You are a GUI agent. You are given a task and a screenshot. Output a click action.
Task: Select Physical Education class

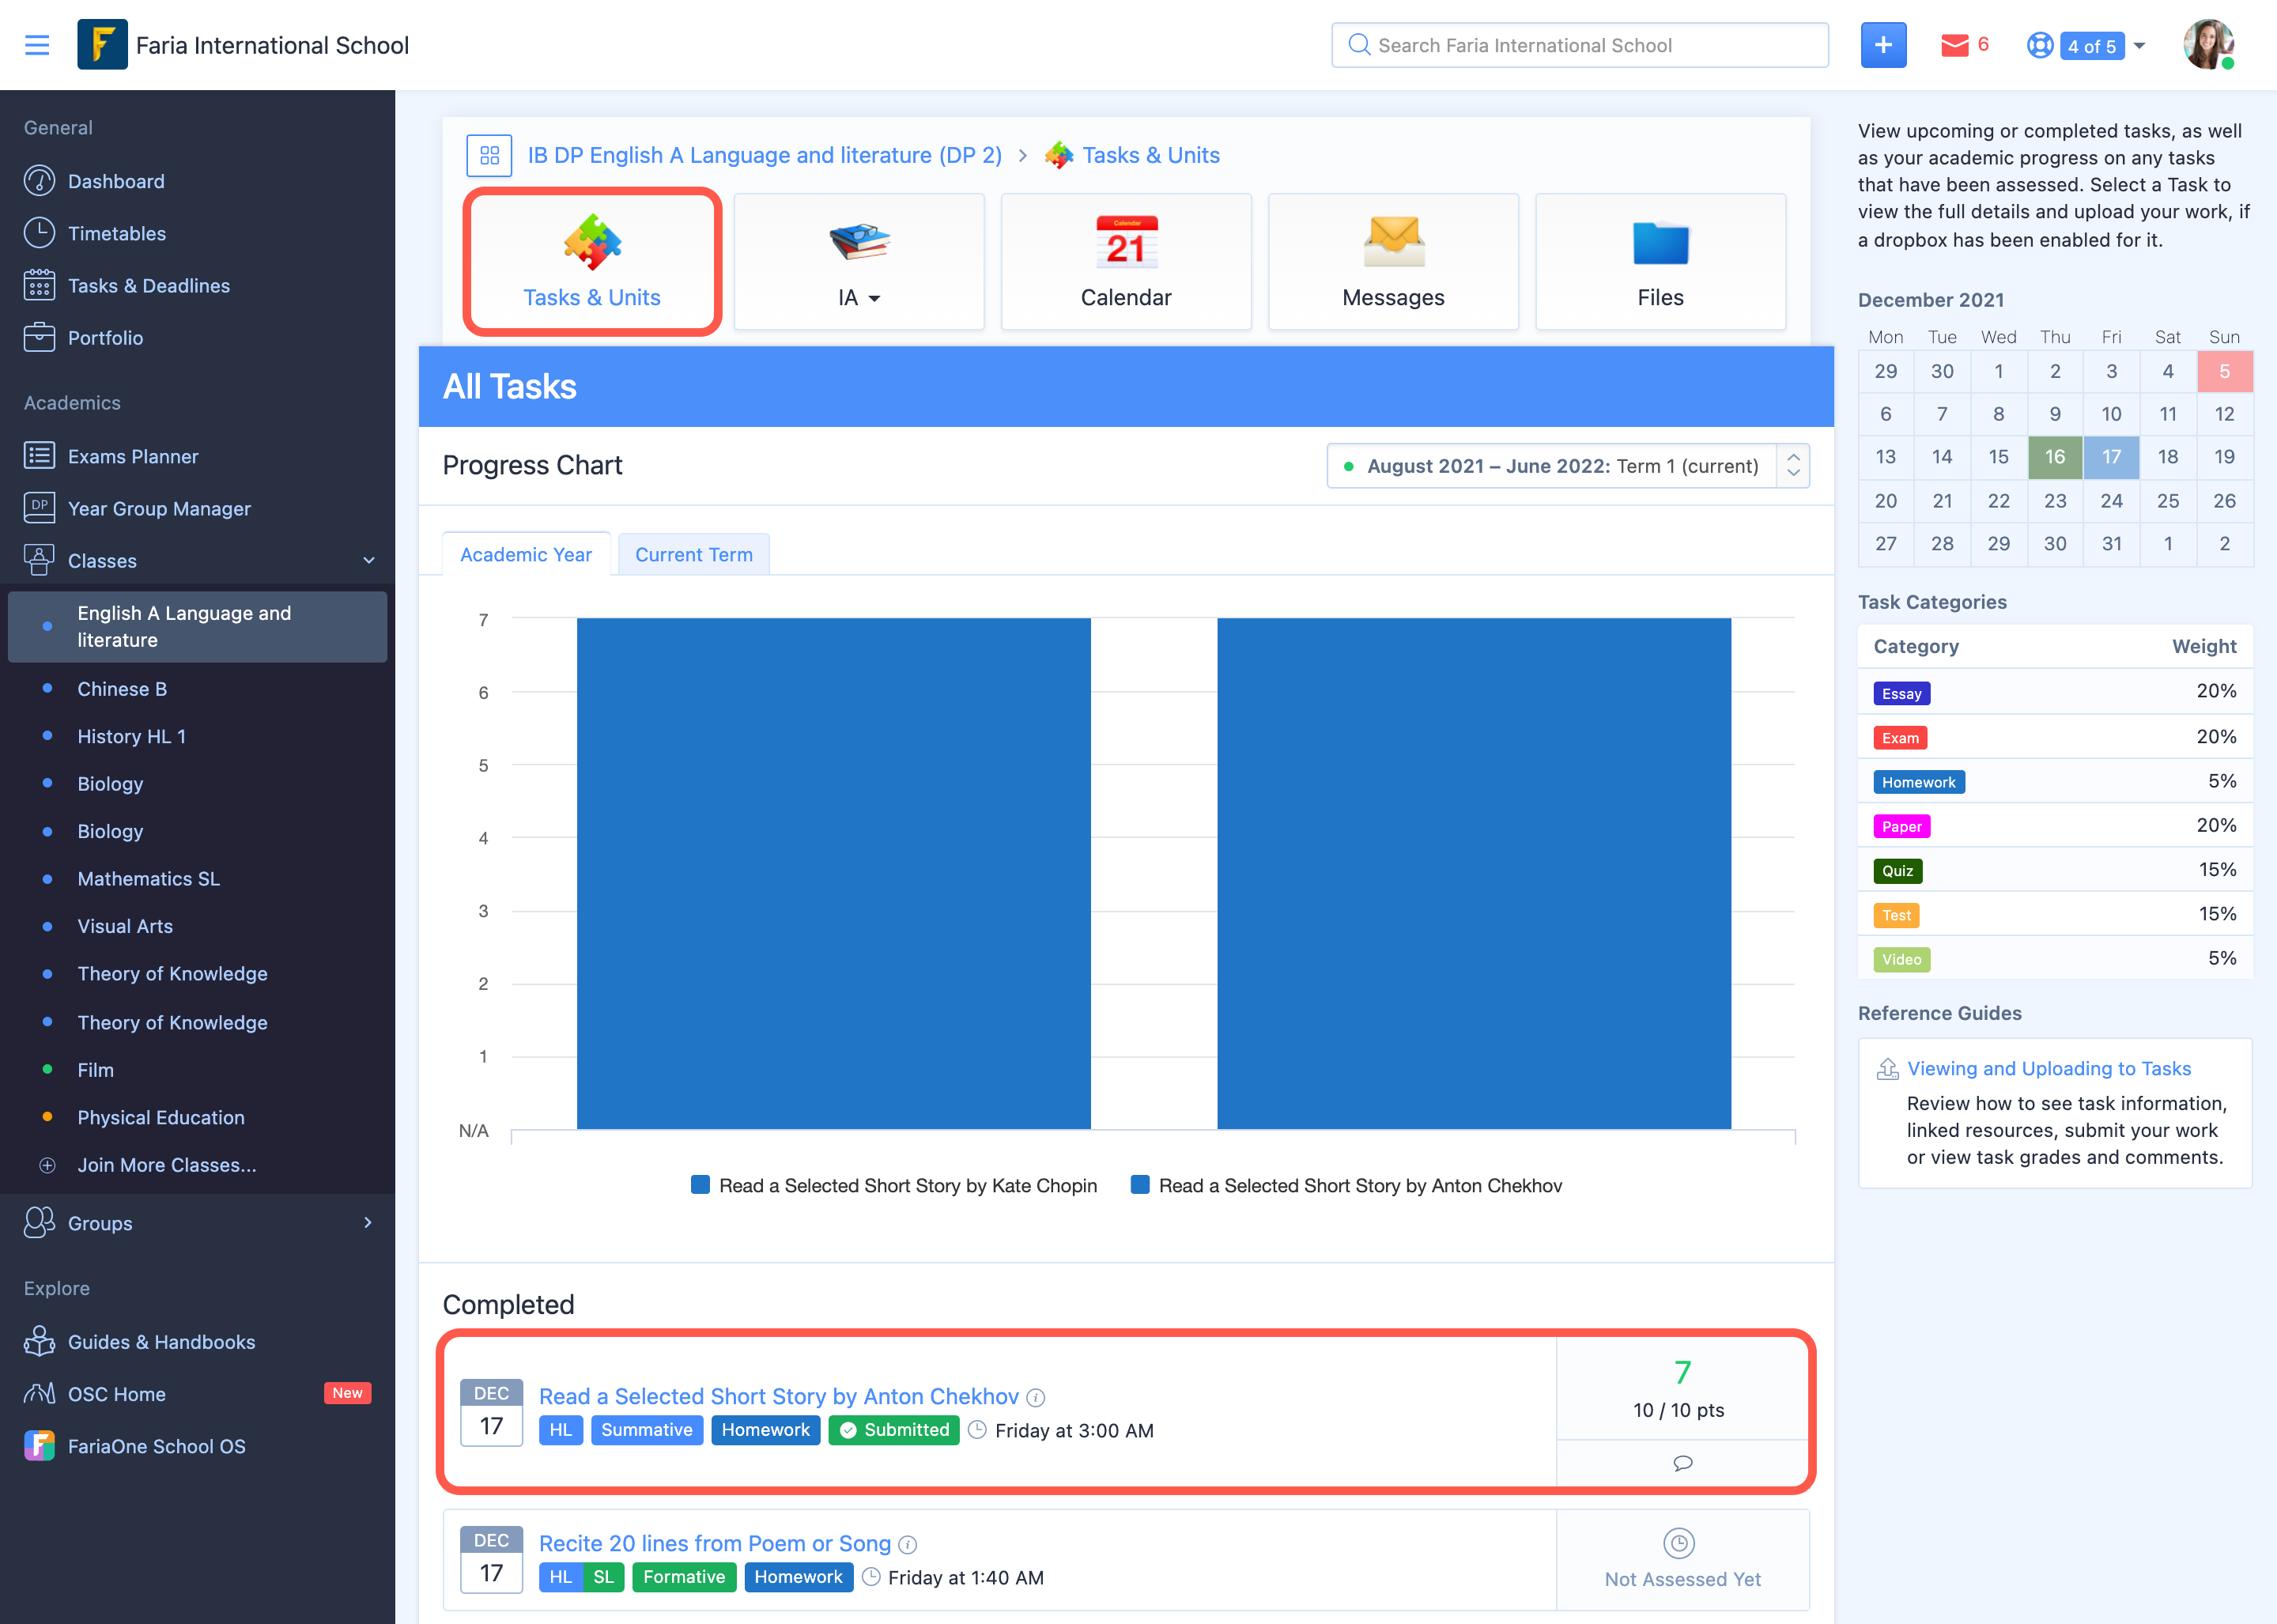click(161, 1117)
